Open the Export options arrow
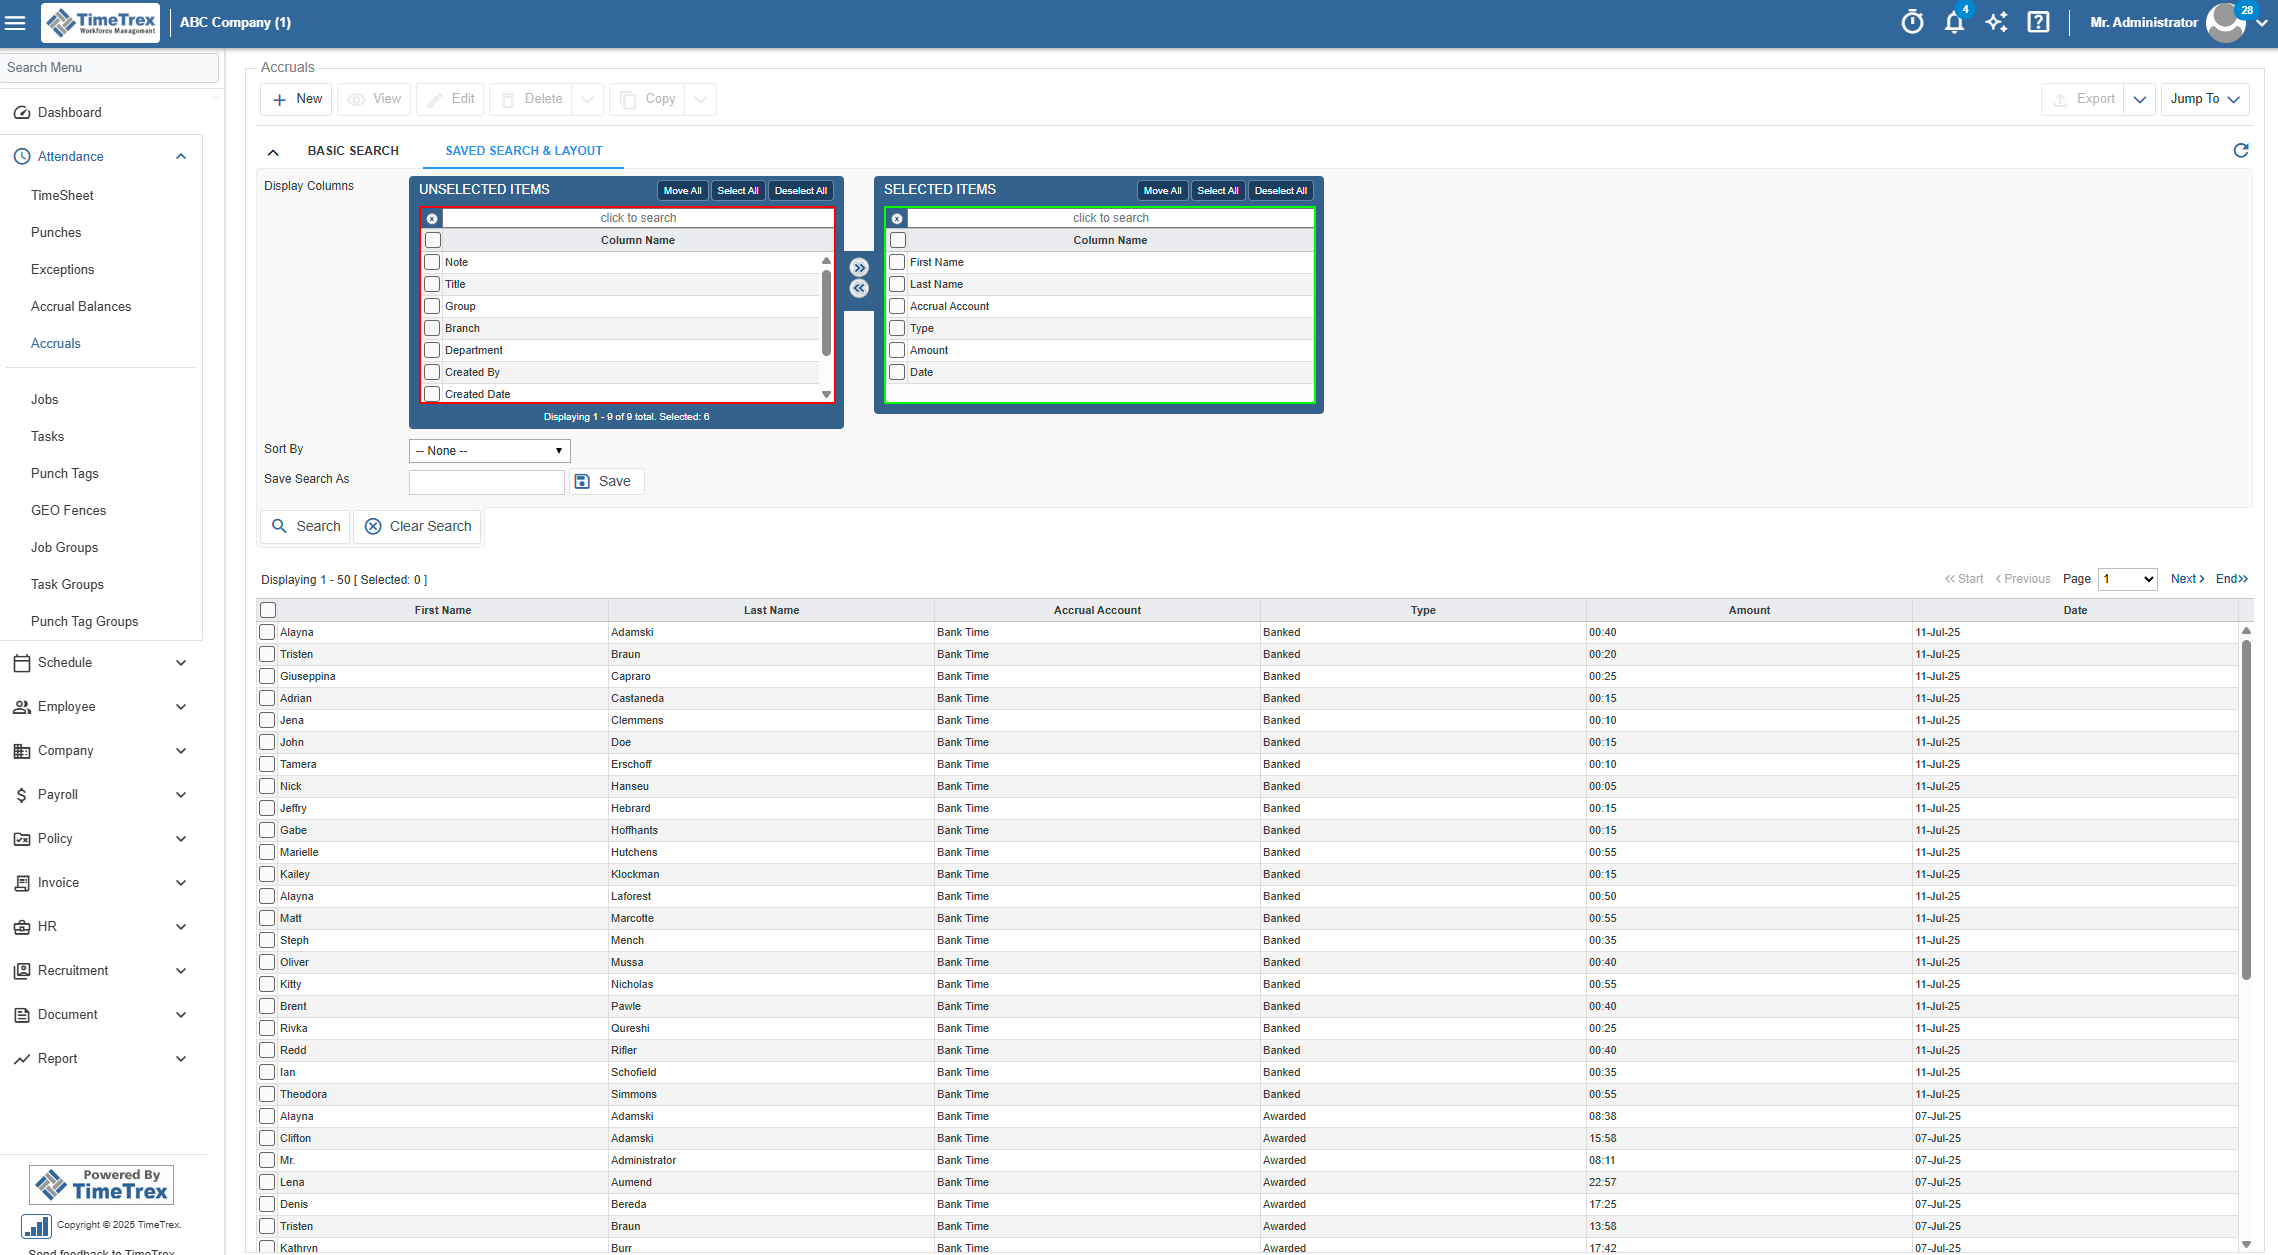Screen dimensions: 2278x1255 tap(2140, 99)
